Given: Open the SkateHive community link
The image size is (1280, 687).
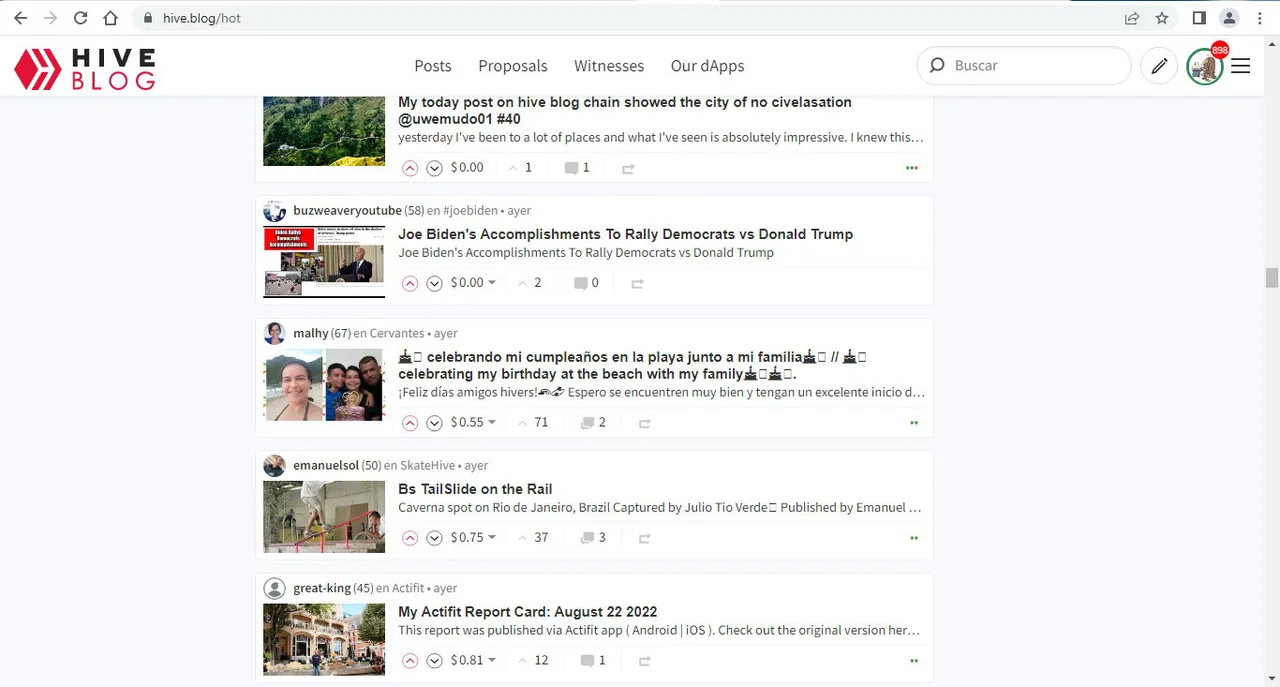Looking at the screenshot, I should pos(427,466).
